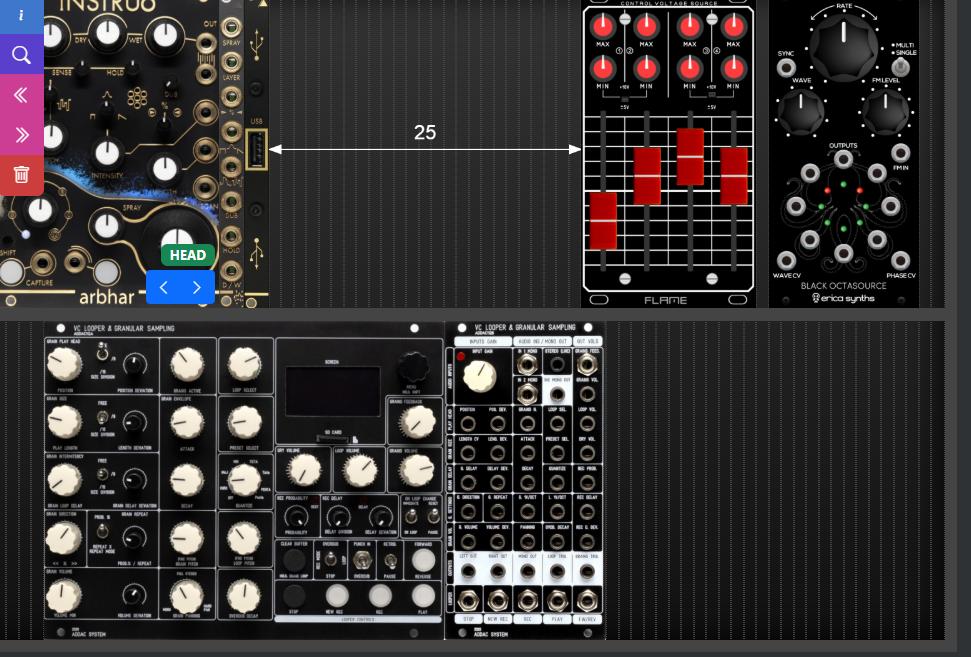This screenshot has width=971, height=657.
Task: Click the third Flame red fader
Action: pos(690,157)
